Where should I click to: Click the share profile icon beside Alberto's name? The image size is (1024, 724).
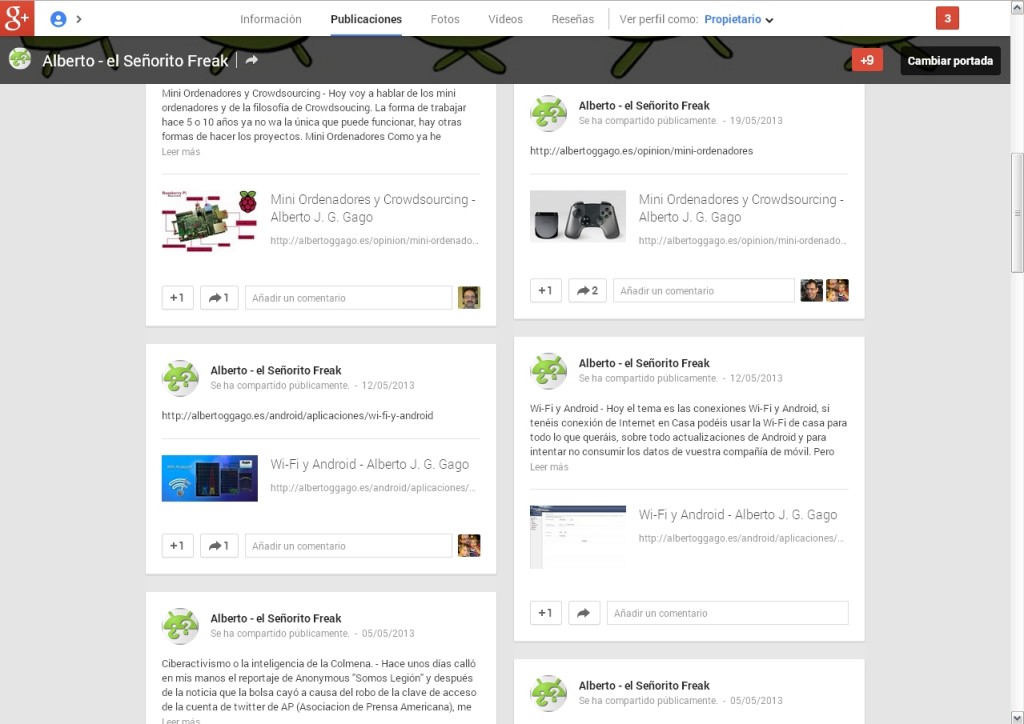point(250,60)
